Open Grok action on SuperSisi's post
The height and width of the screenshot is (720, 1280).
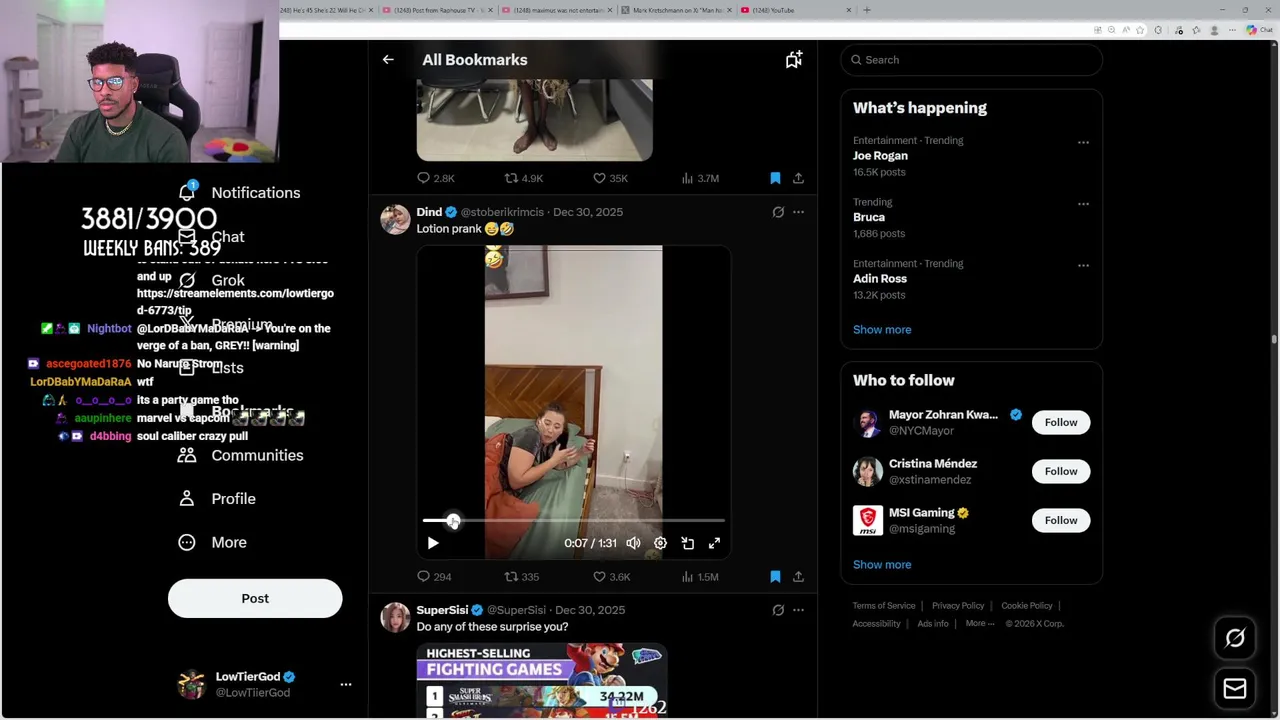click(x=778, y=610)
